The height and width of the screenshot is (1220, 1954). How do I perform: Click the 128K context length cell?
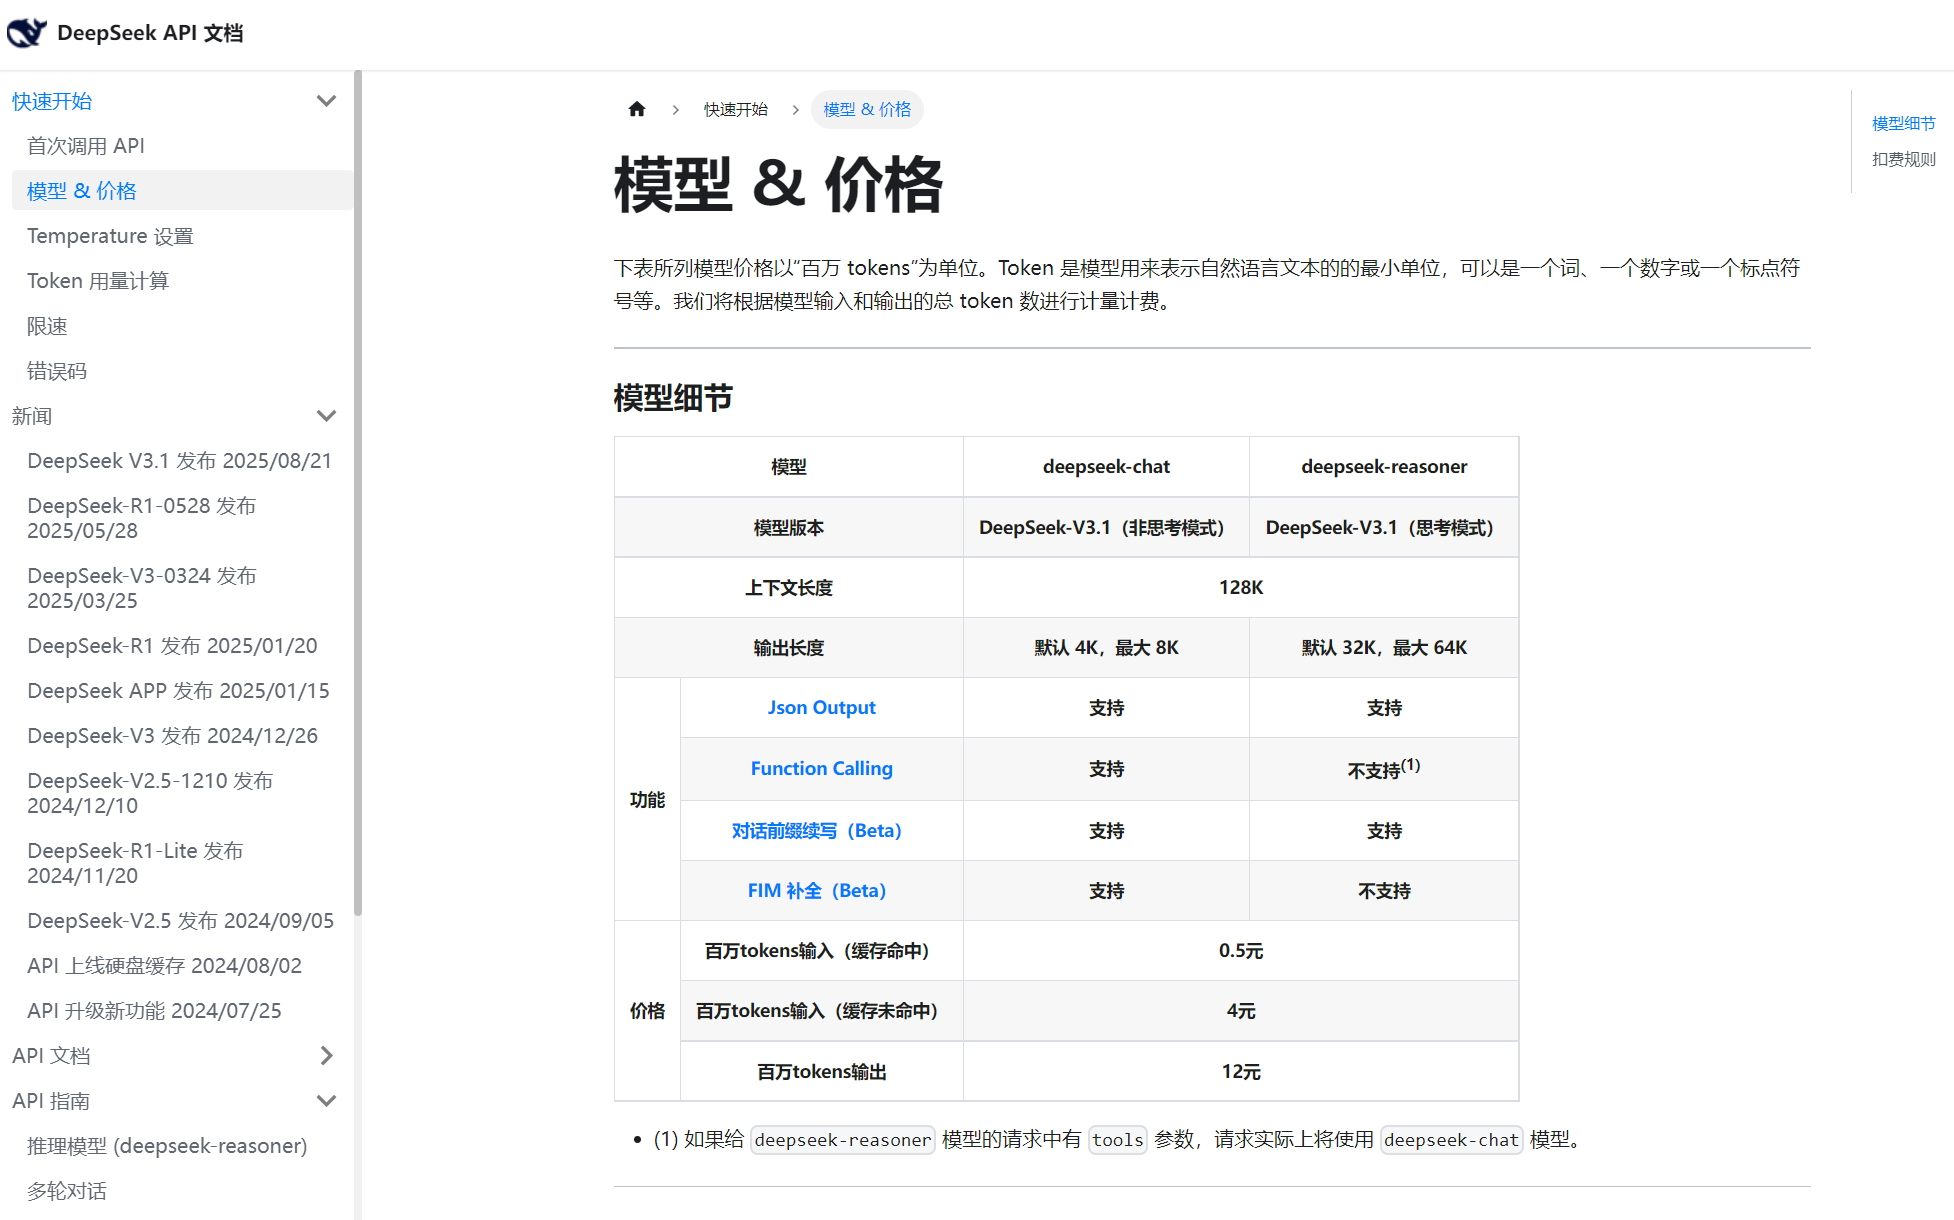pos(1241,587)
